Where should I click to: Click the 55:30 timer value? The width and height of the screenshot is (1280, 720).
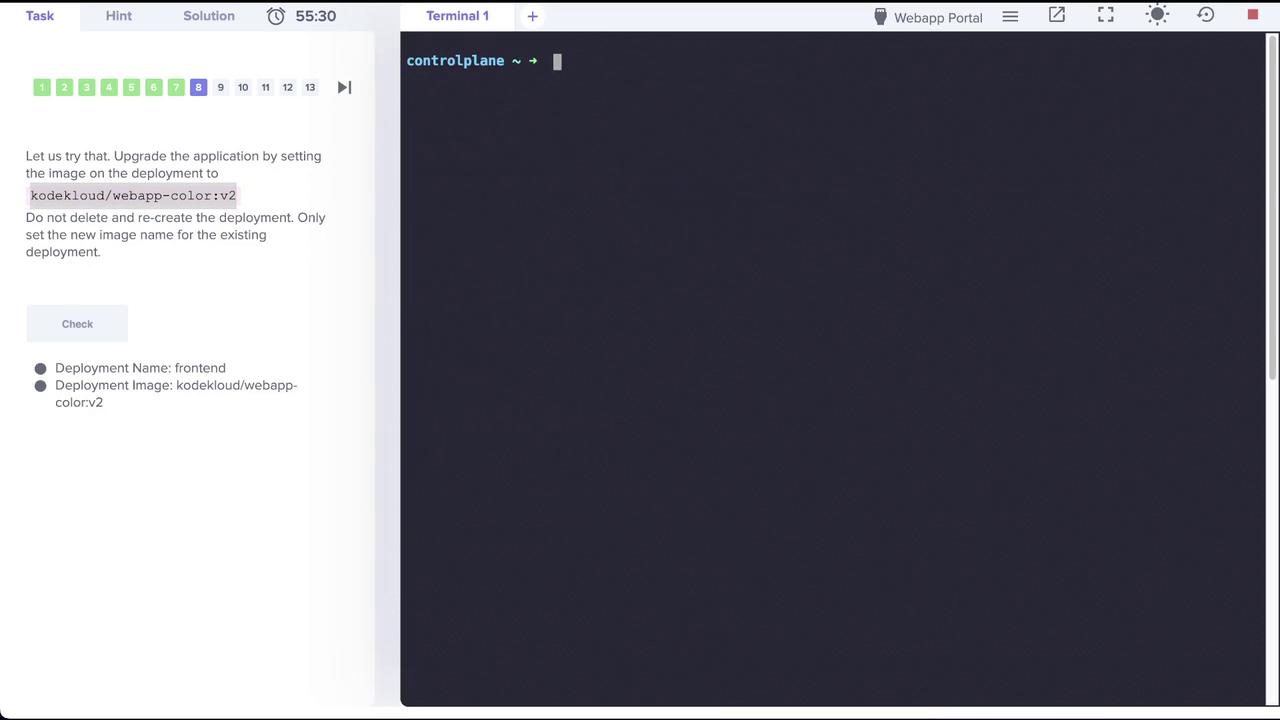click(x=316, y=16)
